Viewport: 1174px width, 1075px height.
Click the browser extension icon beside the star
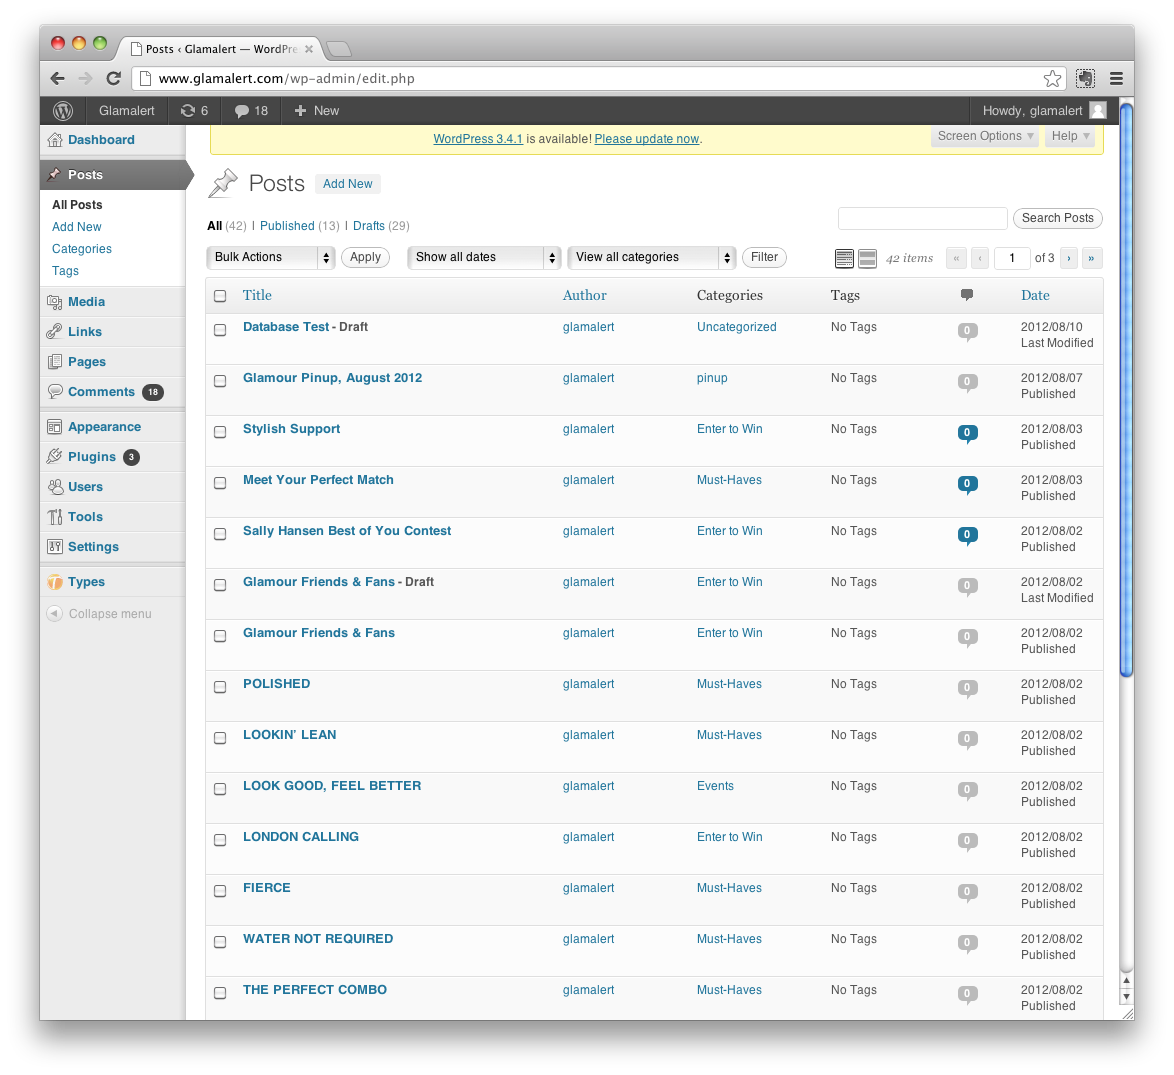[1085, 79]
